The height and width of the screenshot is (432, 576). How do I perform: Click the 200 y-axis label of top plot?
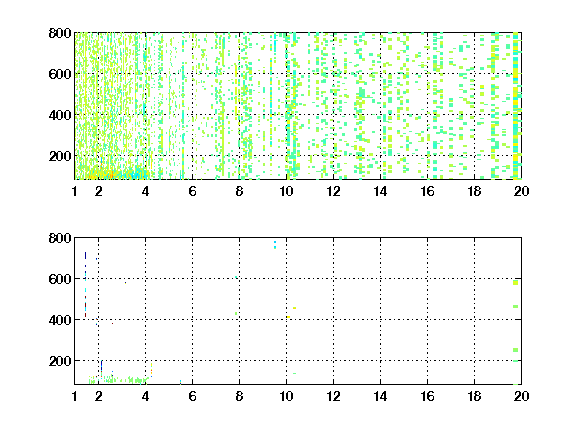click(x=60, y=156)
